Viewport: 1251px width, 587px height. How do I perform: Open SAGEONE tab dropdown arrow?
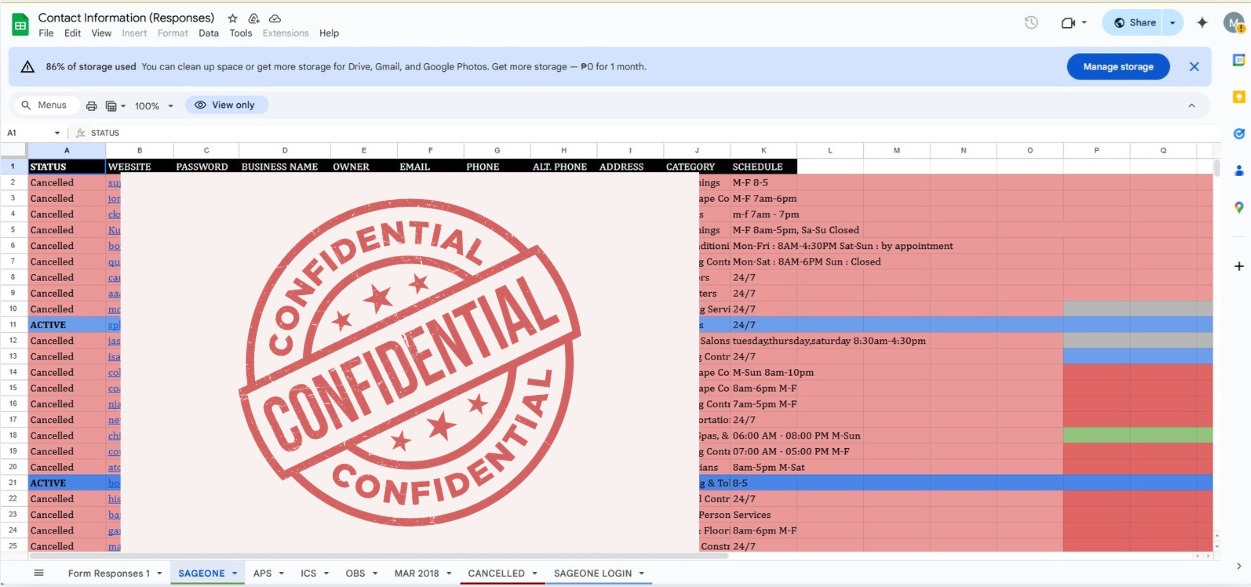235,574
